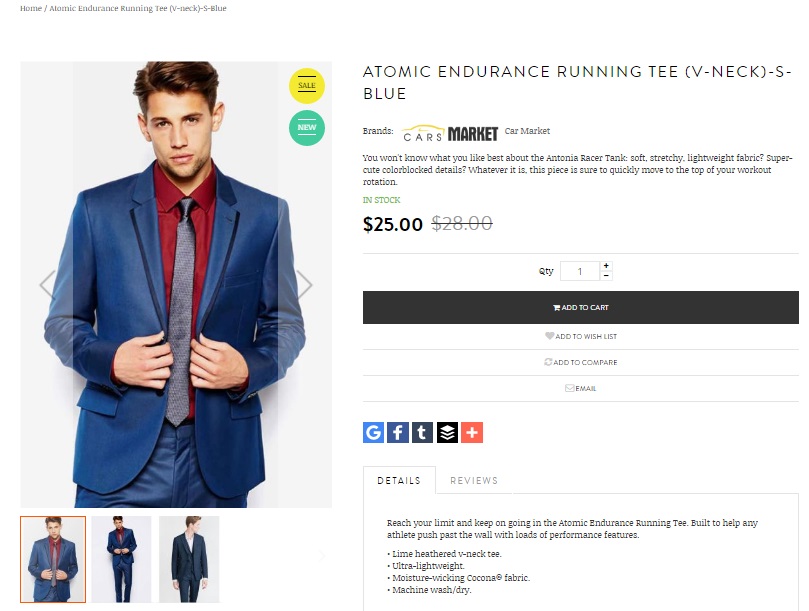Decrease quantity using the minus stepper
809x611 pixels.
[607, 274]
